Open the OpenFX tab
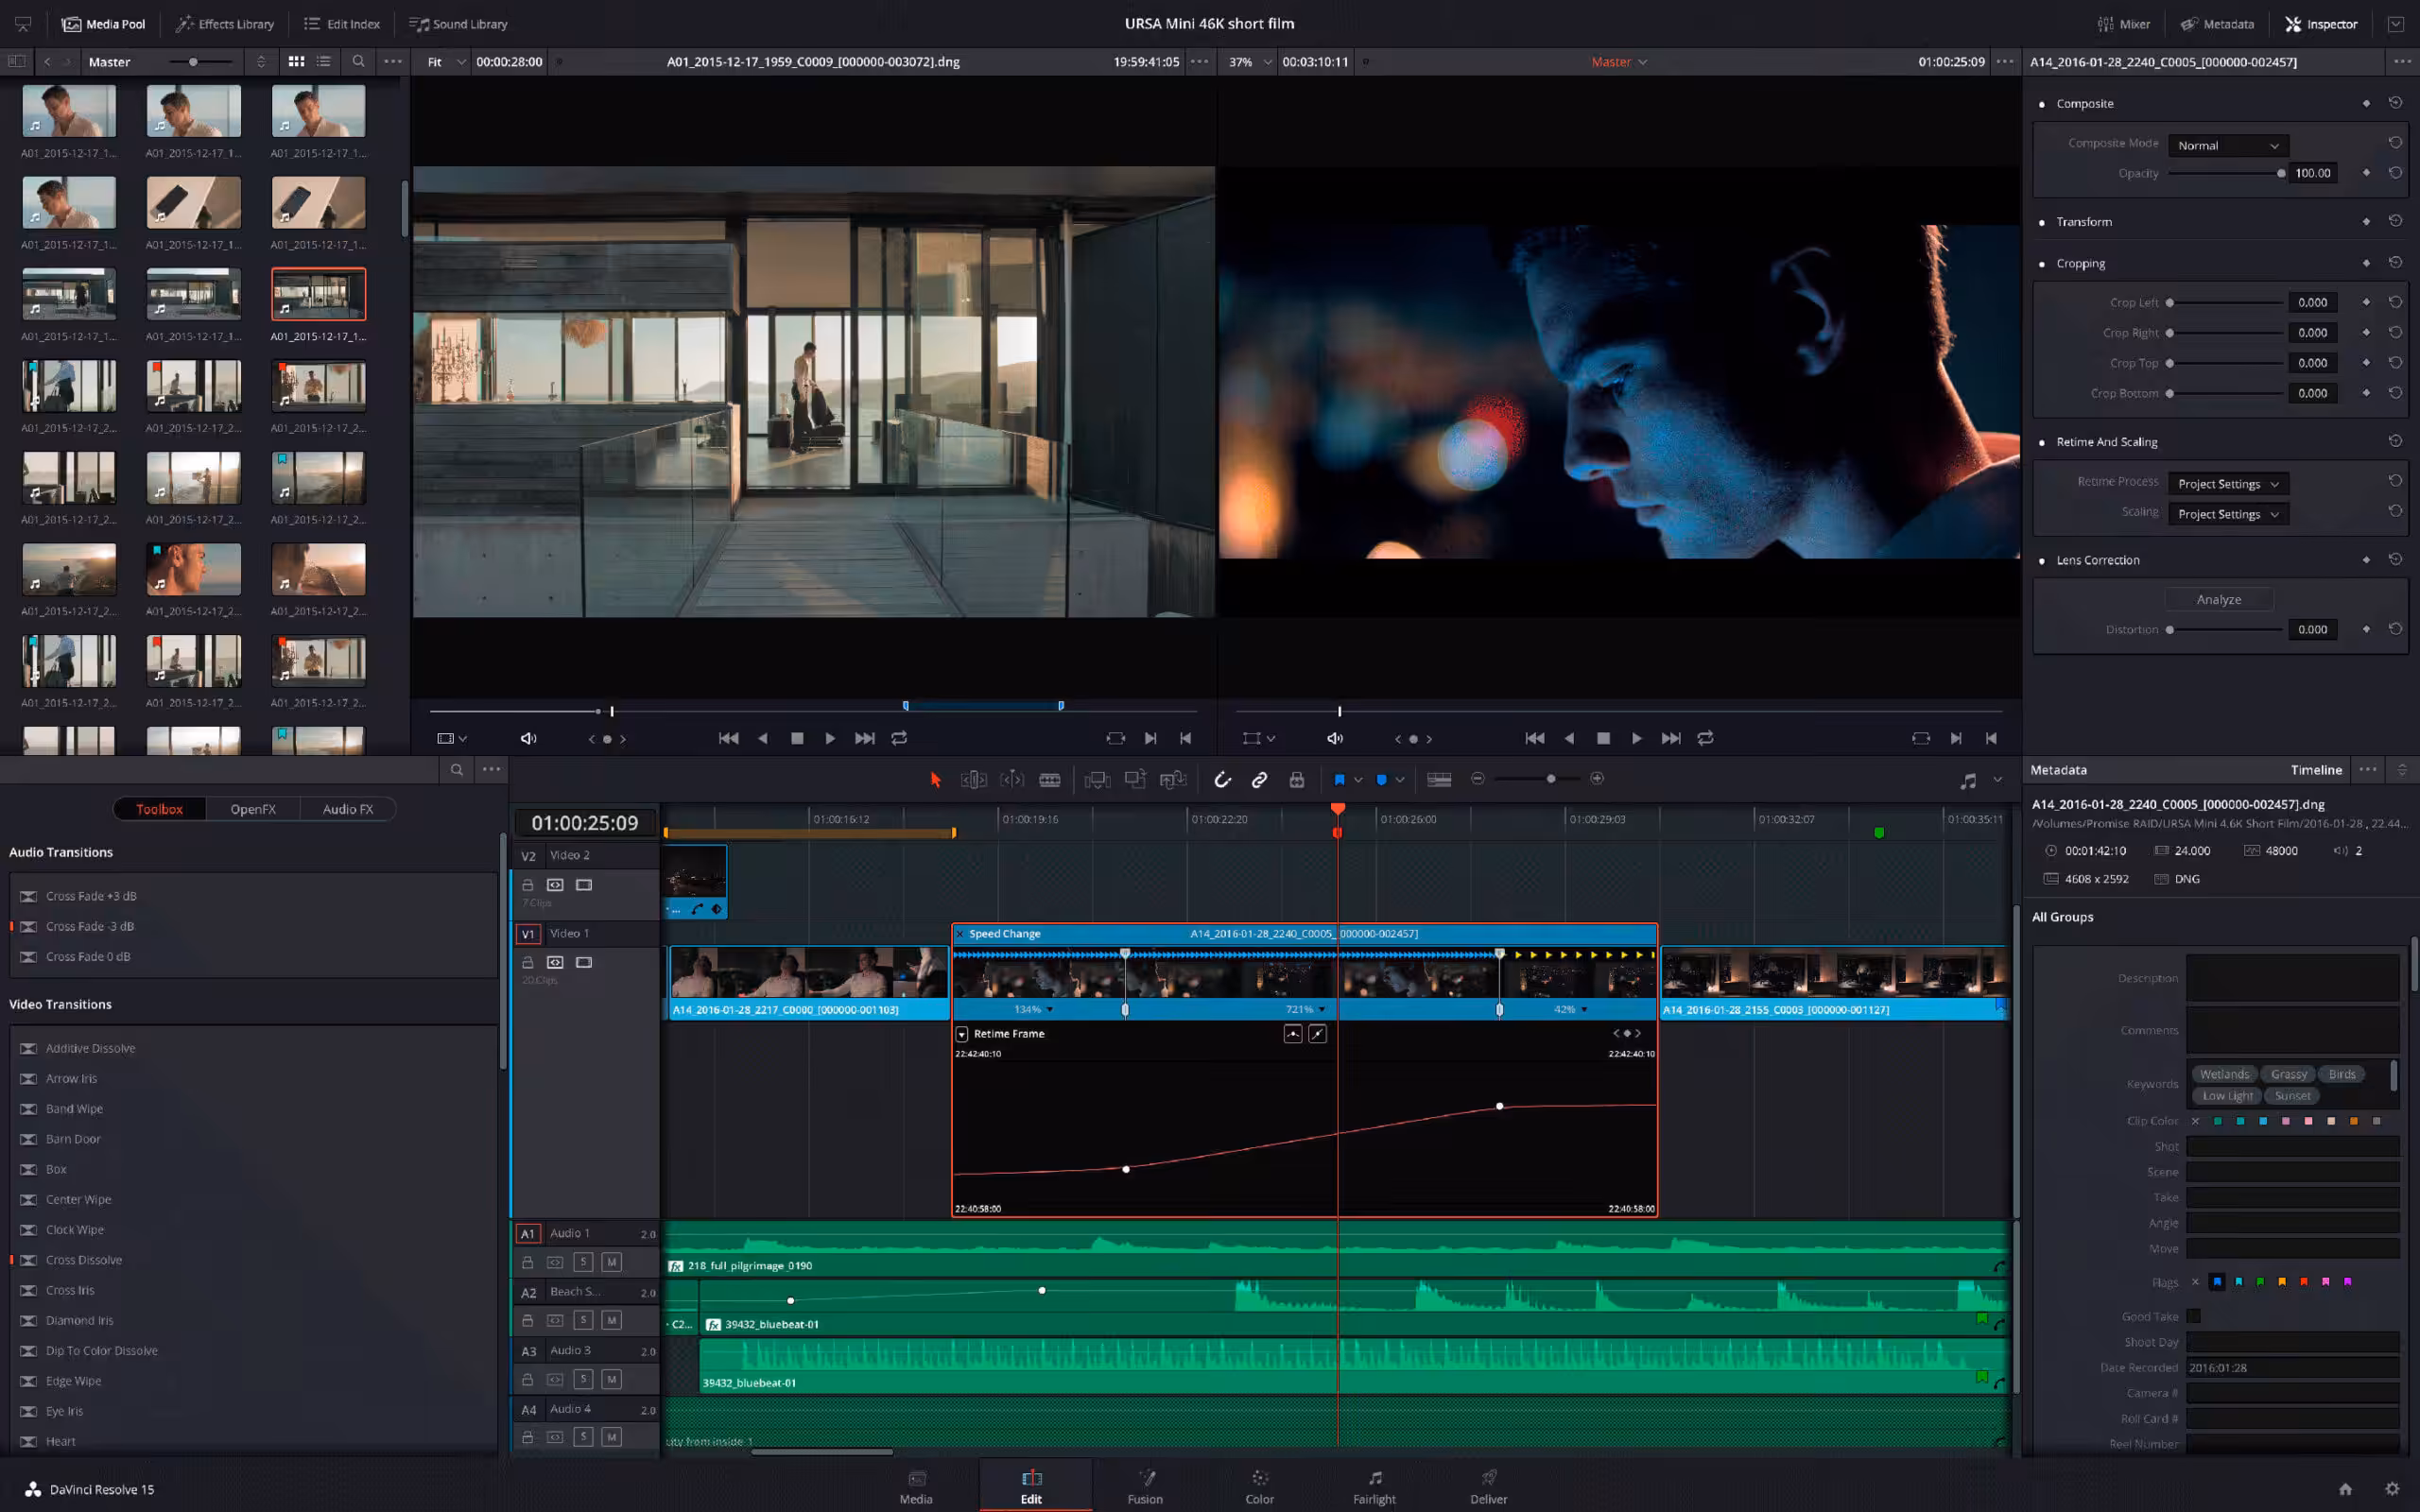2420x1512 pixels. pos(252,809)
